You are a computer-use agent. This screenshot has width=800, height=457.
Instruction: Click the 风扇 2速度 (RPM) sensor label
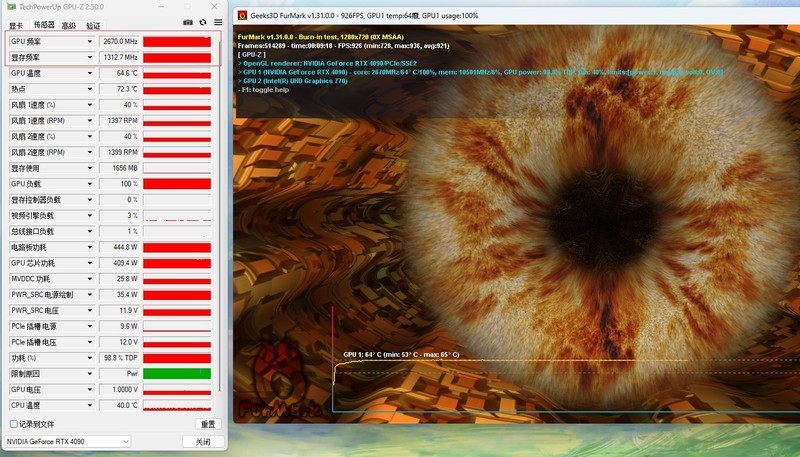[x=38, y=152]
